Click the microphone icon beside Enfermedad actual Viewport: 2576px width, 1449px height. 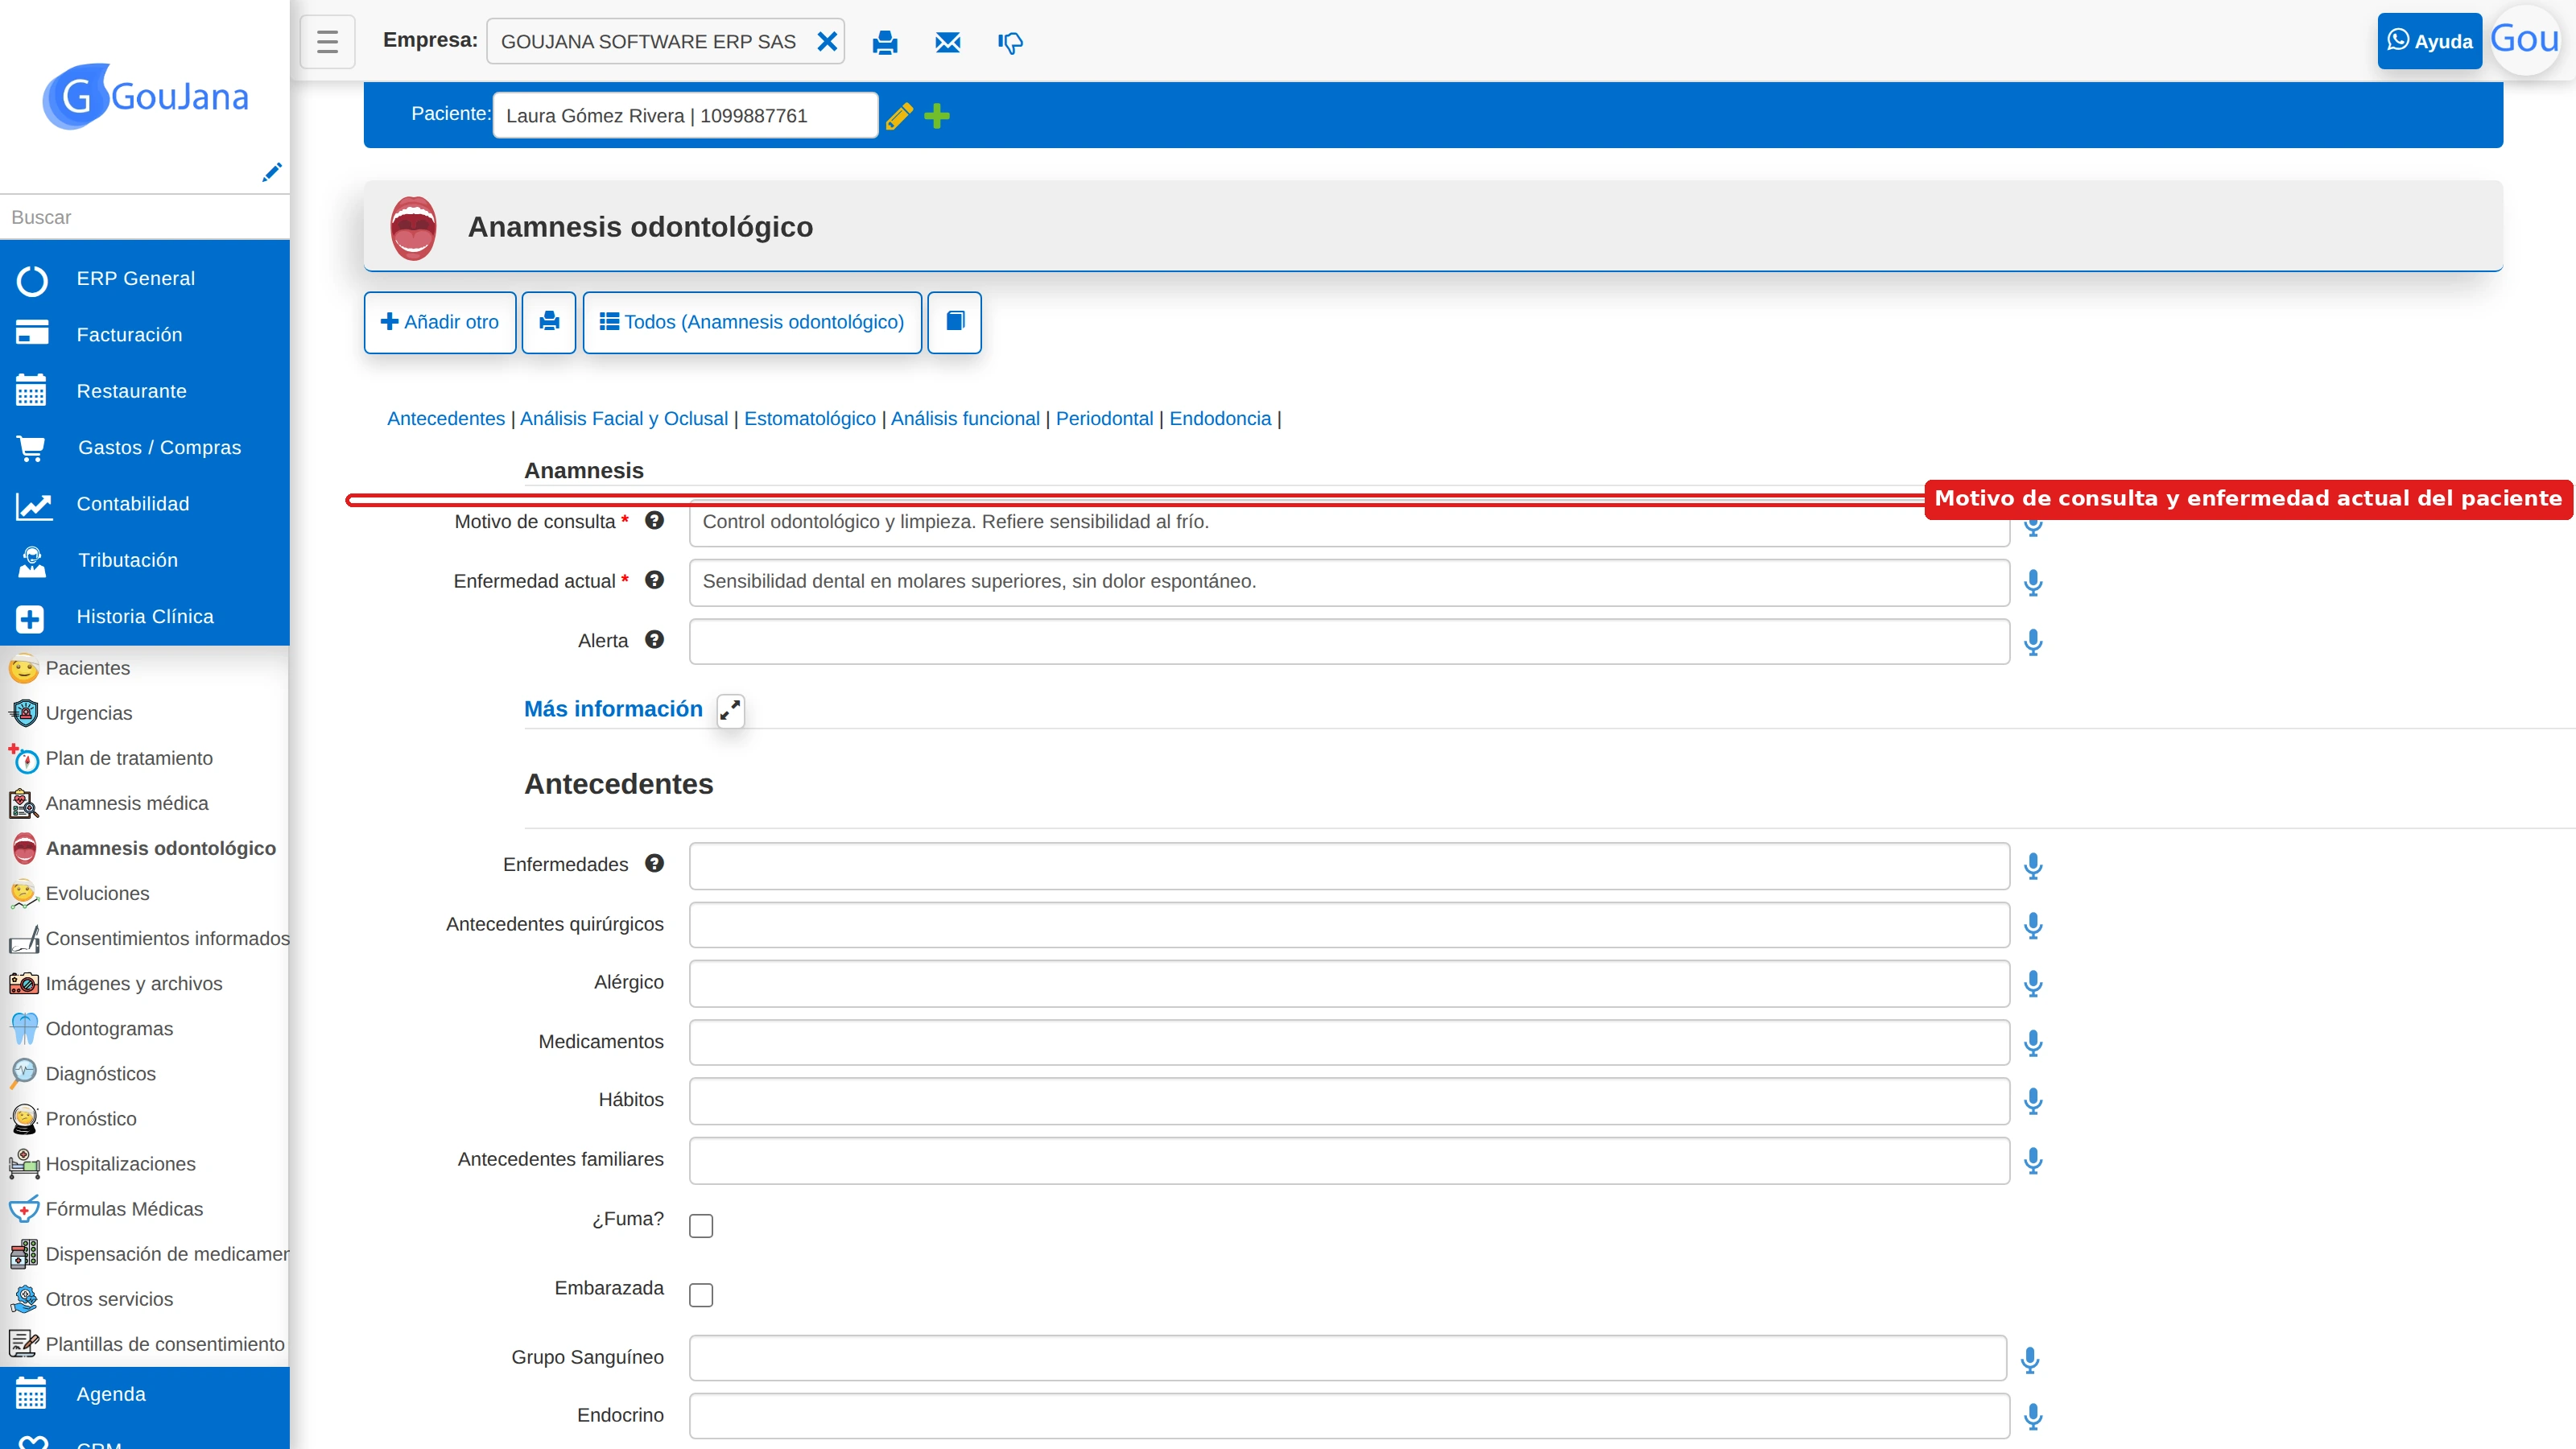(2032, 582)
